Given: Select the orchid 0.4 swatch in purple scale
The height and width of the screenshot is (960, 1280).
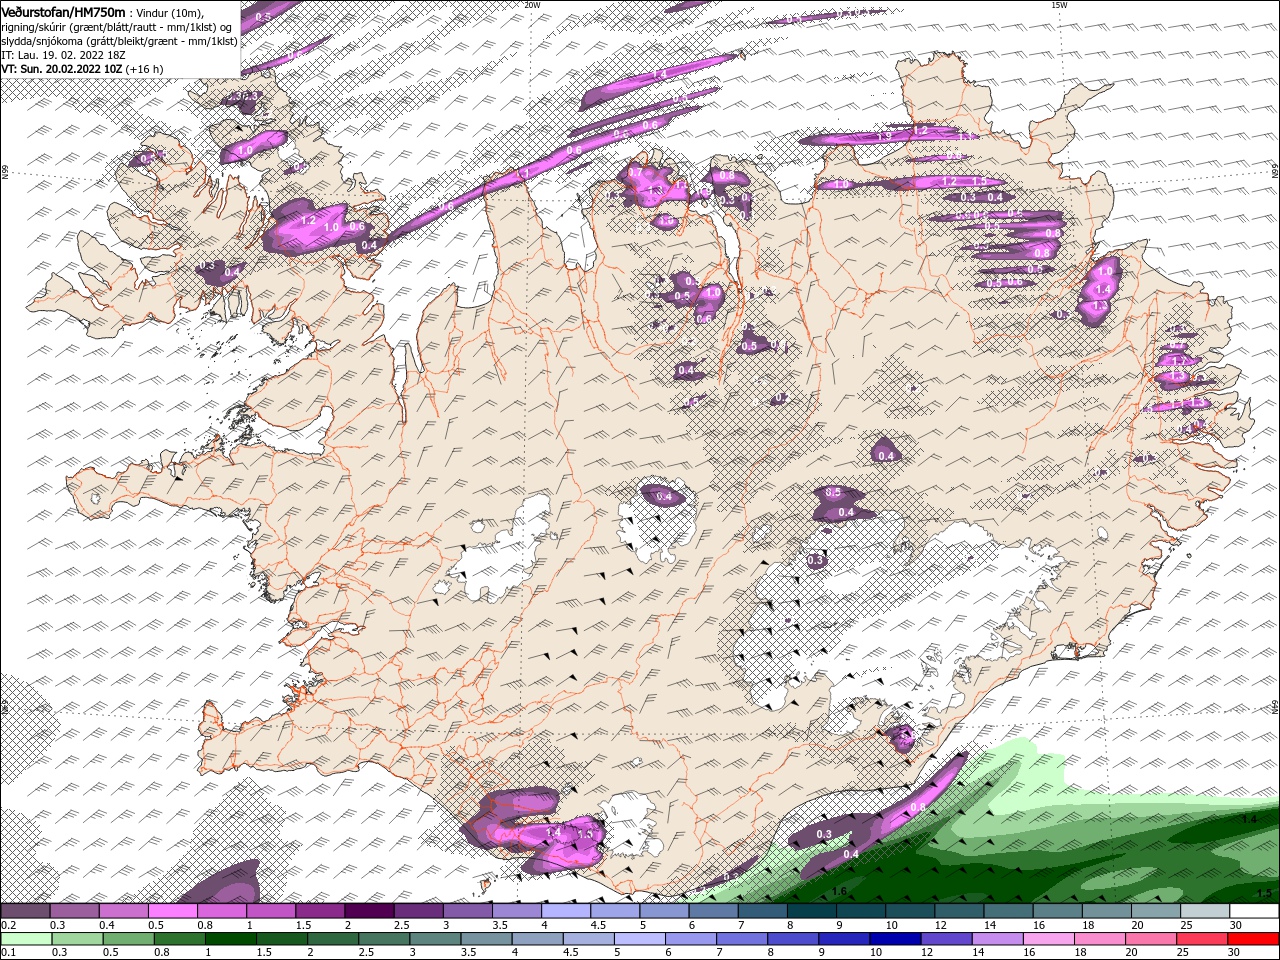Looking at the screenshot, I should pyautogui.click(x=124, y=911).
